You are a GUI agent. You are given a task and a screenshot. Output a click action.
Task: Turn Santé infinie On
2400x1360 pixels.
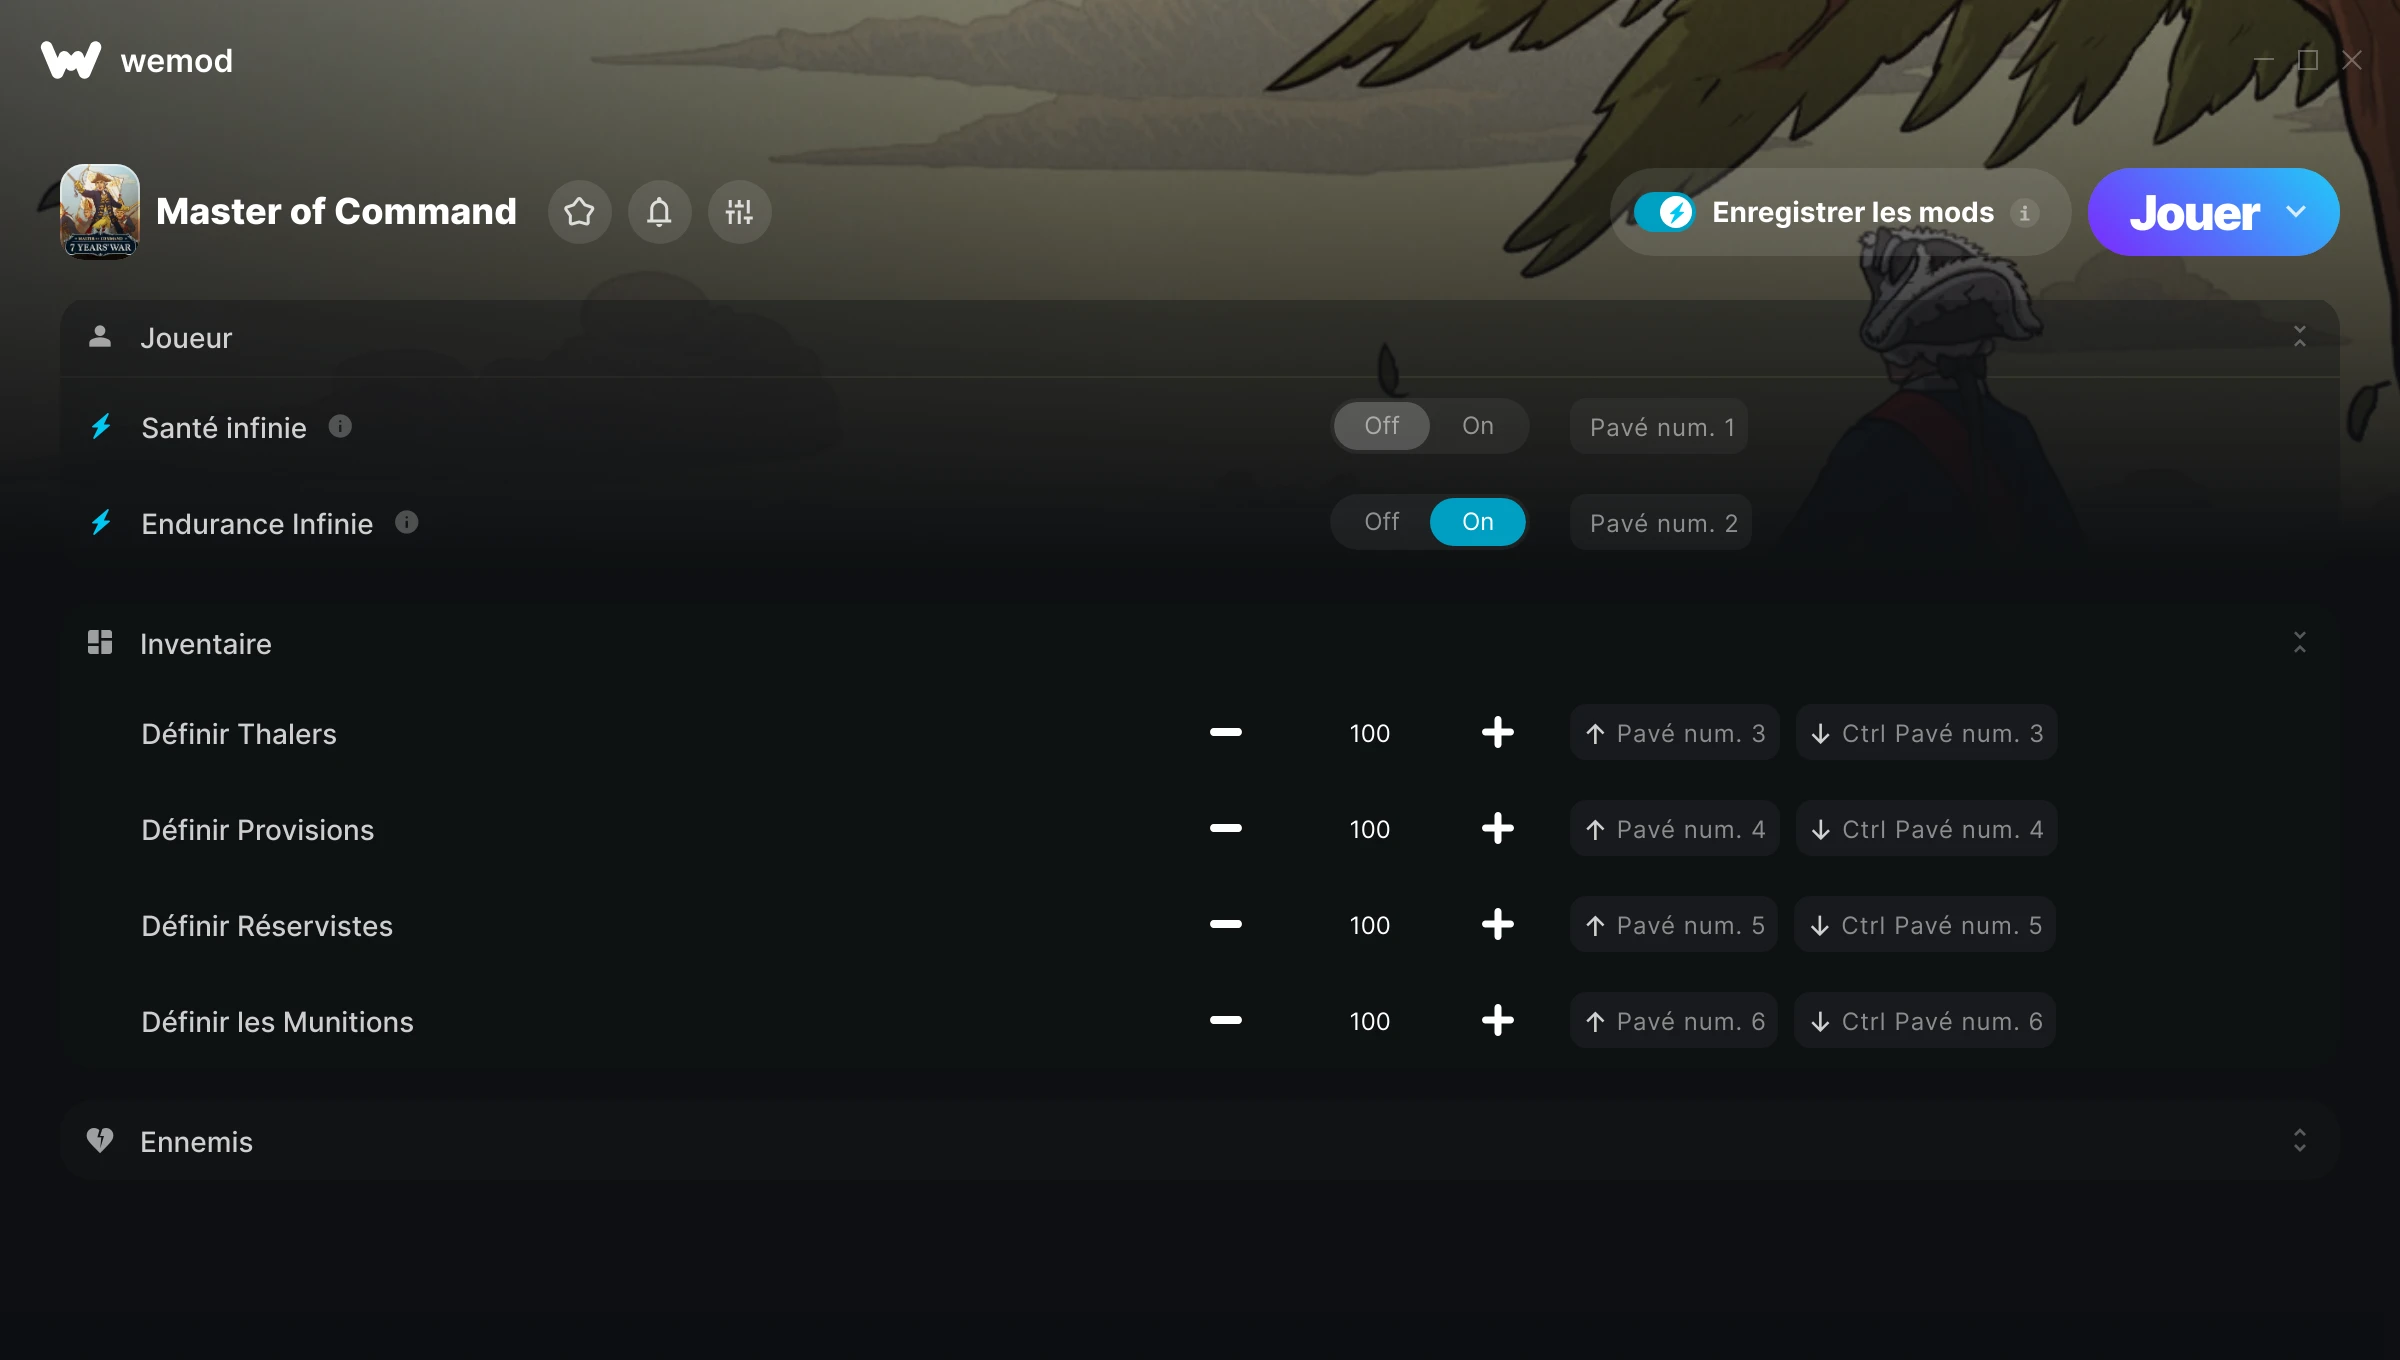(1477, 426)
